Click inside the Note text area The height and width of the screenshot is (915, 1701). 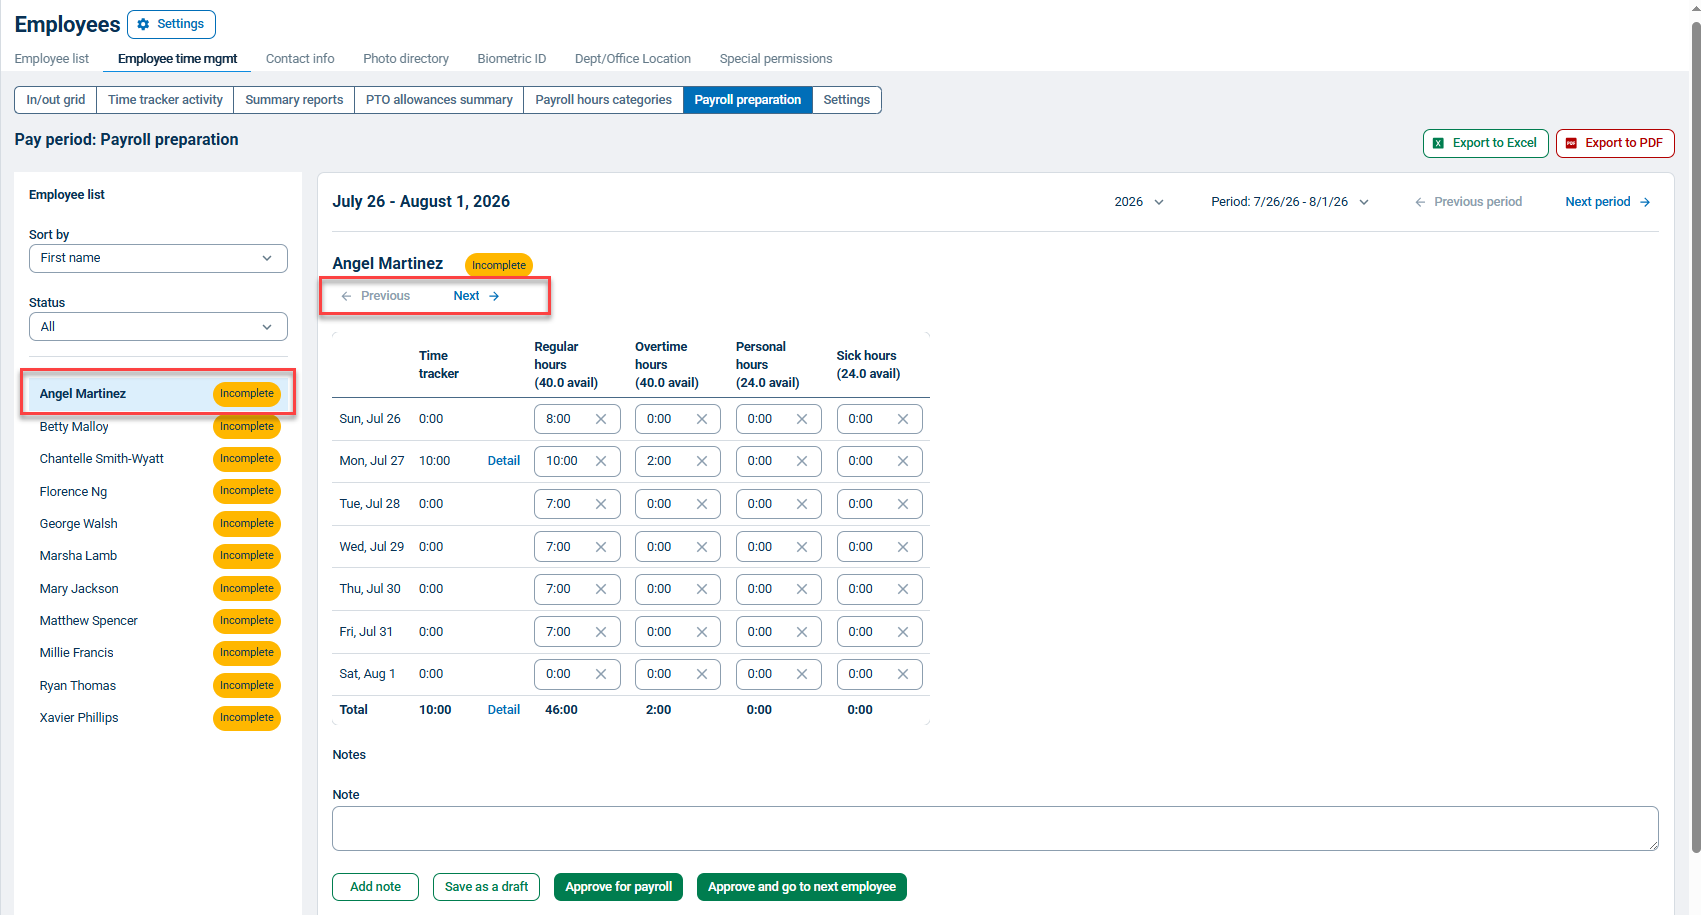995,829
